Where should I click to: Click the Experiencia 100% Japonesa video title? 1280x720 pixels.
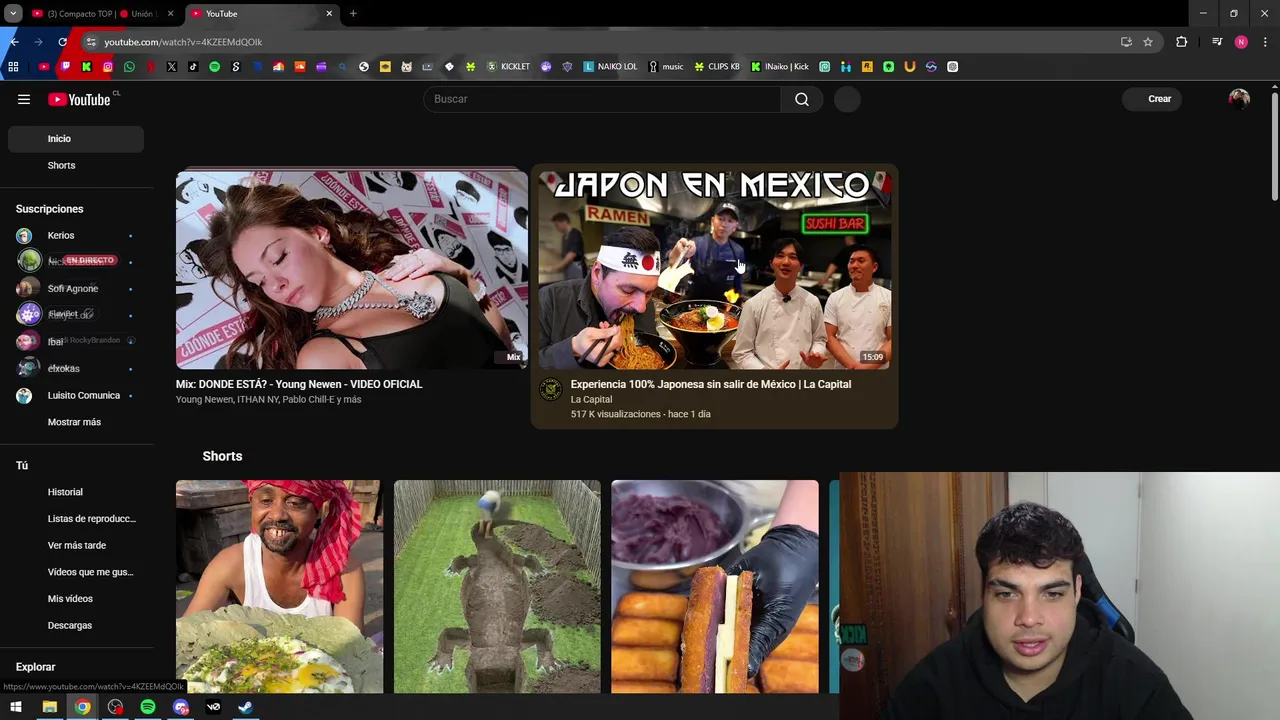click(x=711, y=384)
